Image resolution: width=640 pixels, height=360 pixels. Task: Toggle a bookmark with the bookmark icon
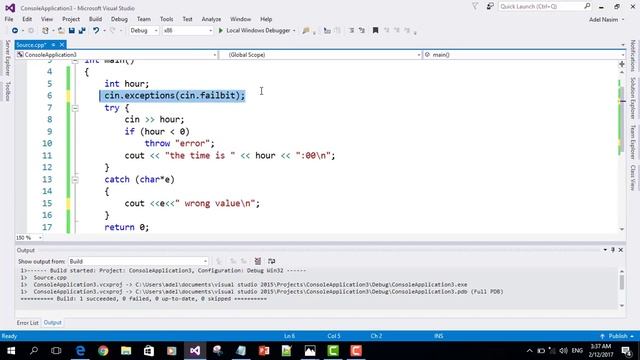click(376, 31)
